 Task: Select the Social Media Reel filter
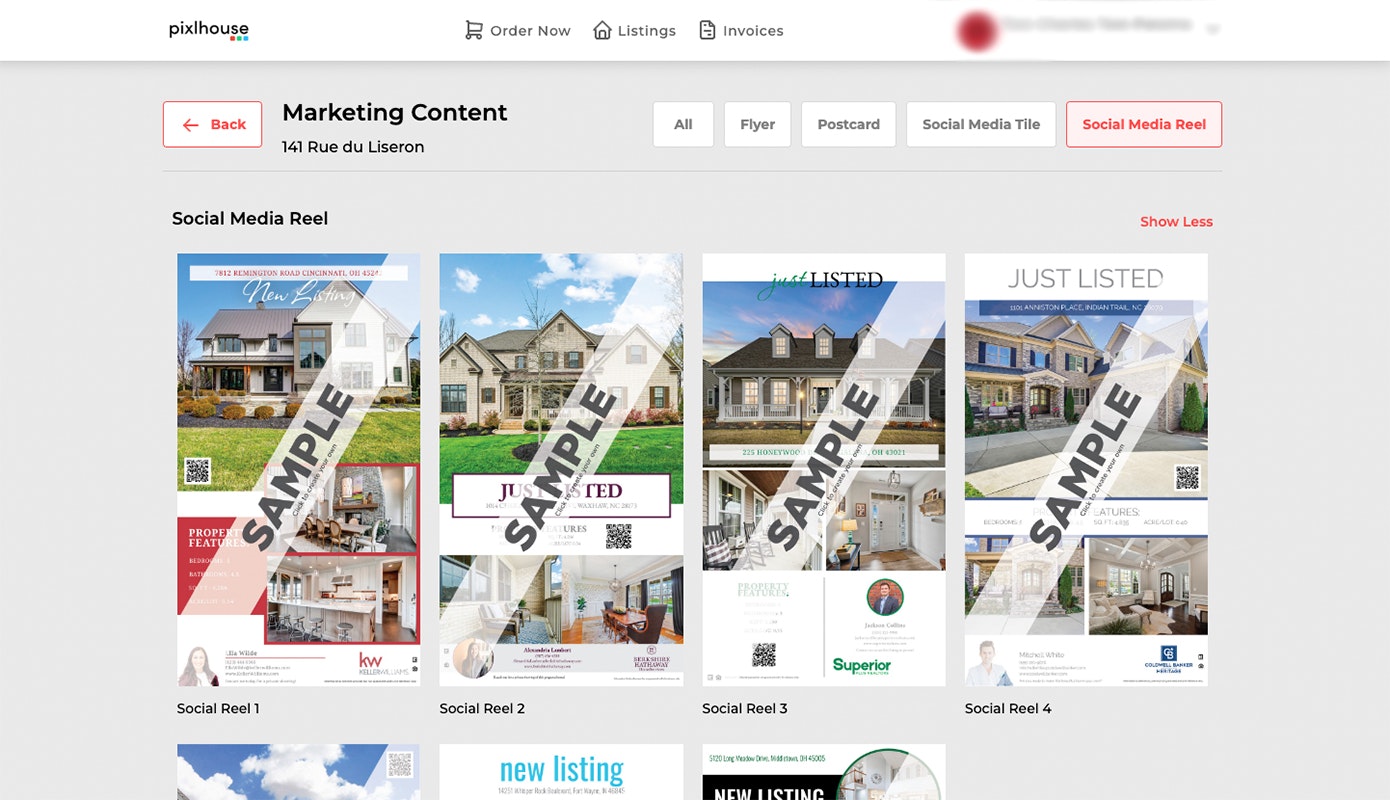(1144, 124)
